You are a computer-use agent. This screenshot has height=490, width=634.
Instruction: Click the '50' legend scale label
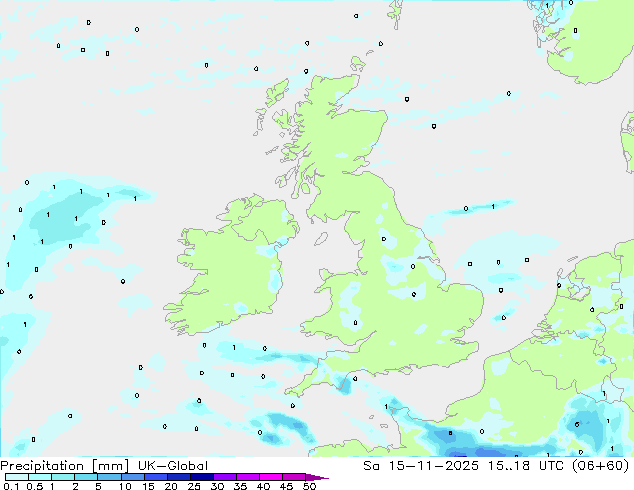pyautogui.click(x=309, y=486)
